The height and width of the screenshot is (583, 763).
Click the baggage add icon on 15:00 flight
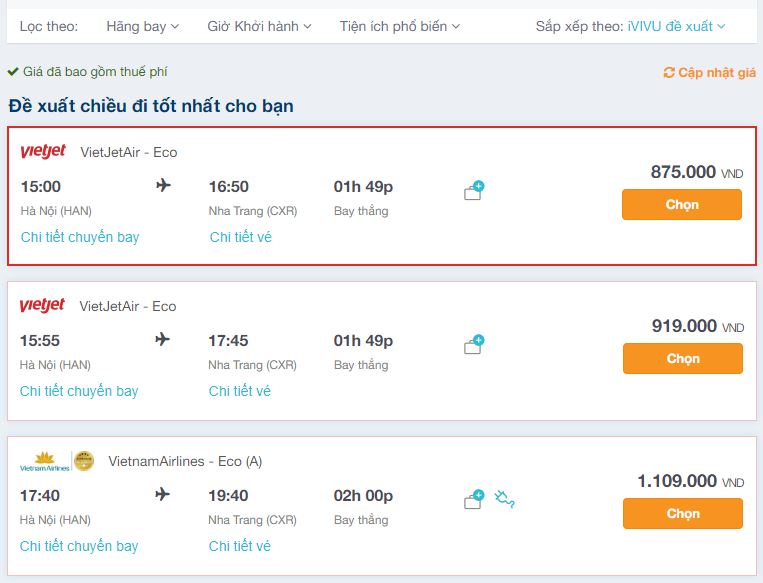tap(474, 191)
